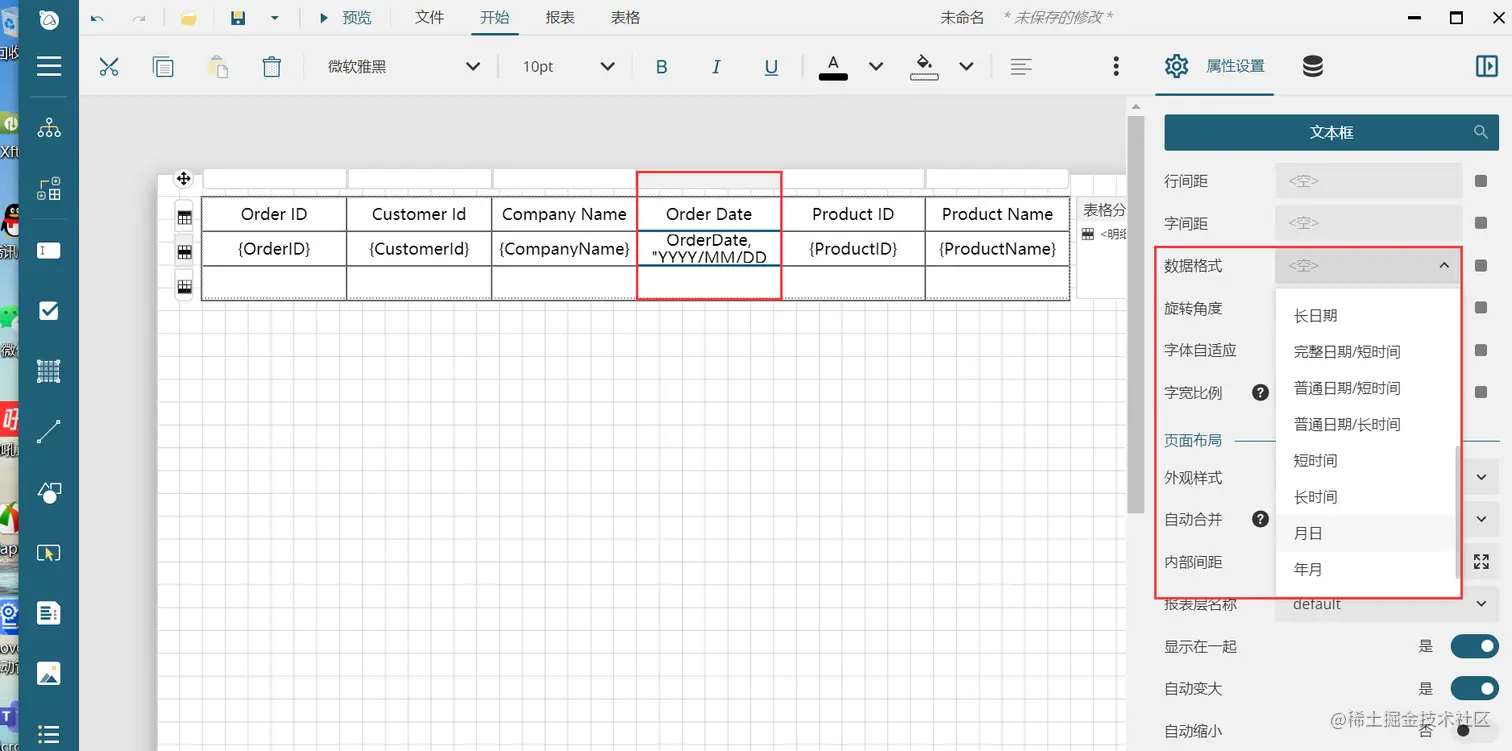Select the table grid control in the sidebar
This screenshot has height=751, width=1512.
[49, 372]
